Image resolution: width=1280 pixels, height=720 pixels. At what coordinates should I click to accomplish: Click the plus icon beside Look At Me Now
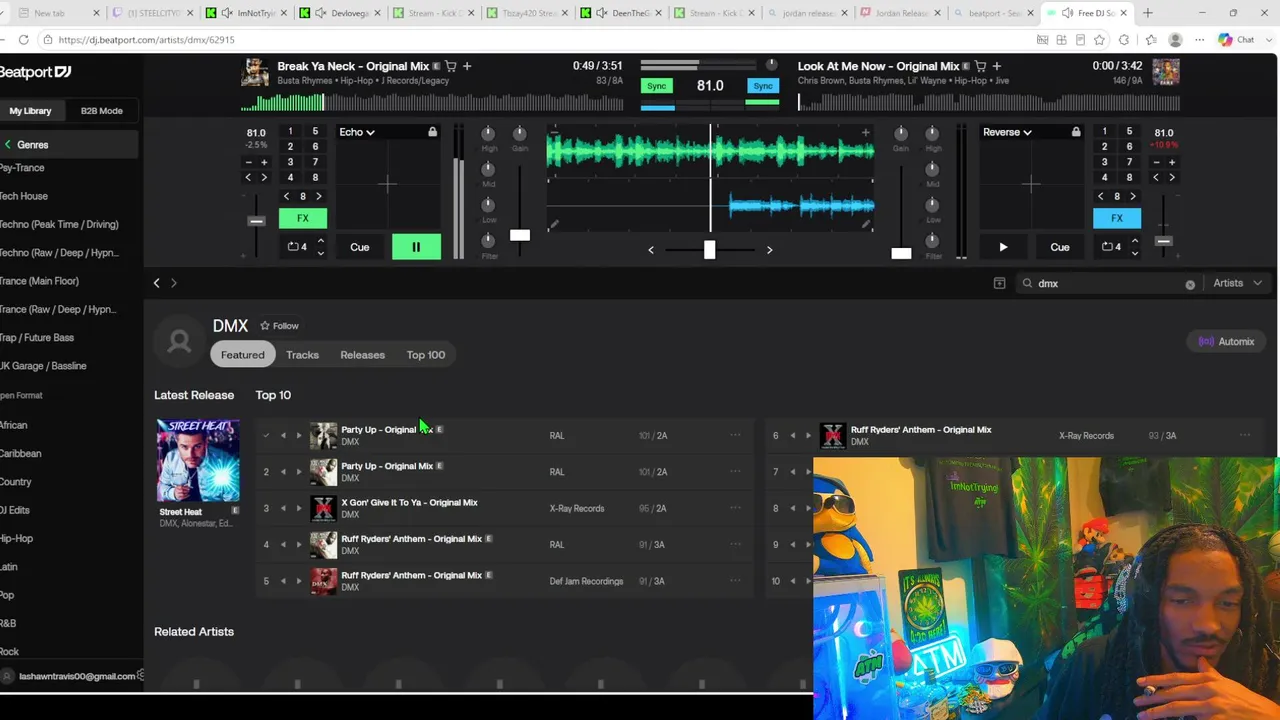[997, 66]
